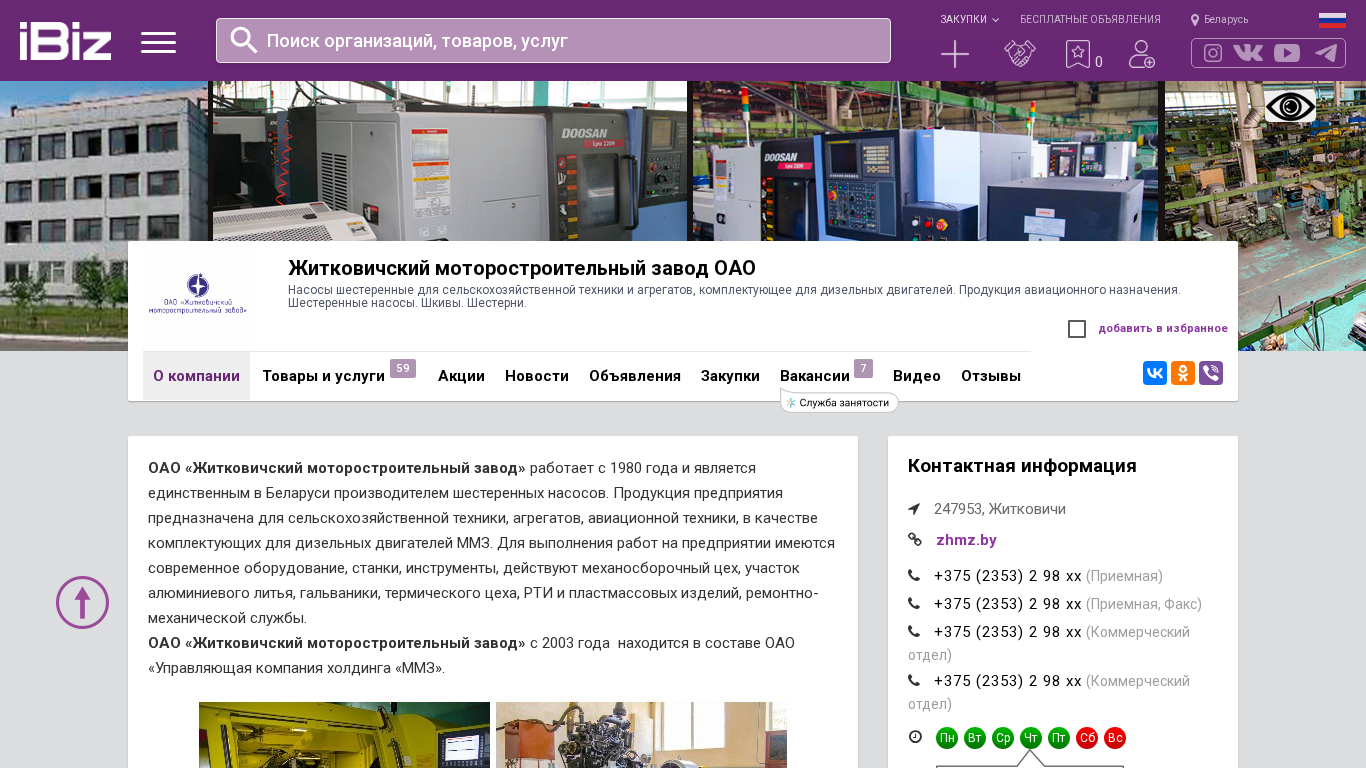
Task: Open the handshake partners icon
Action: coord(1020,54)
